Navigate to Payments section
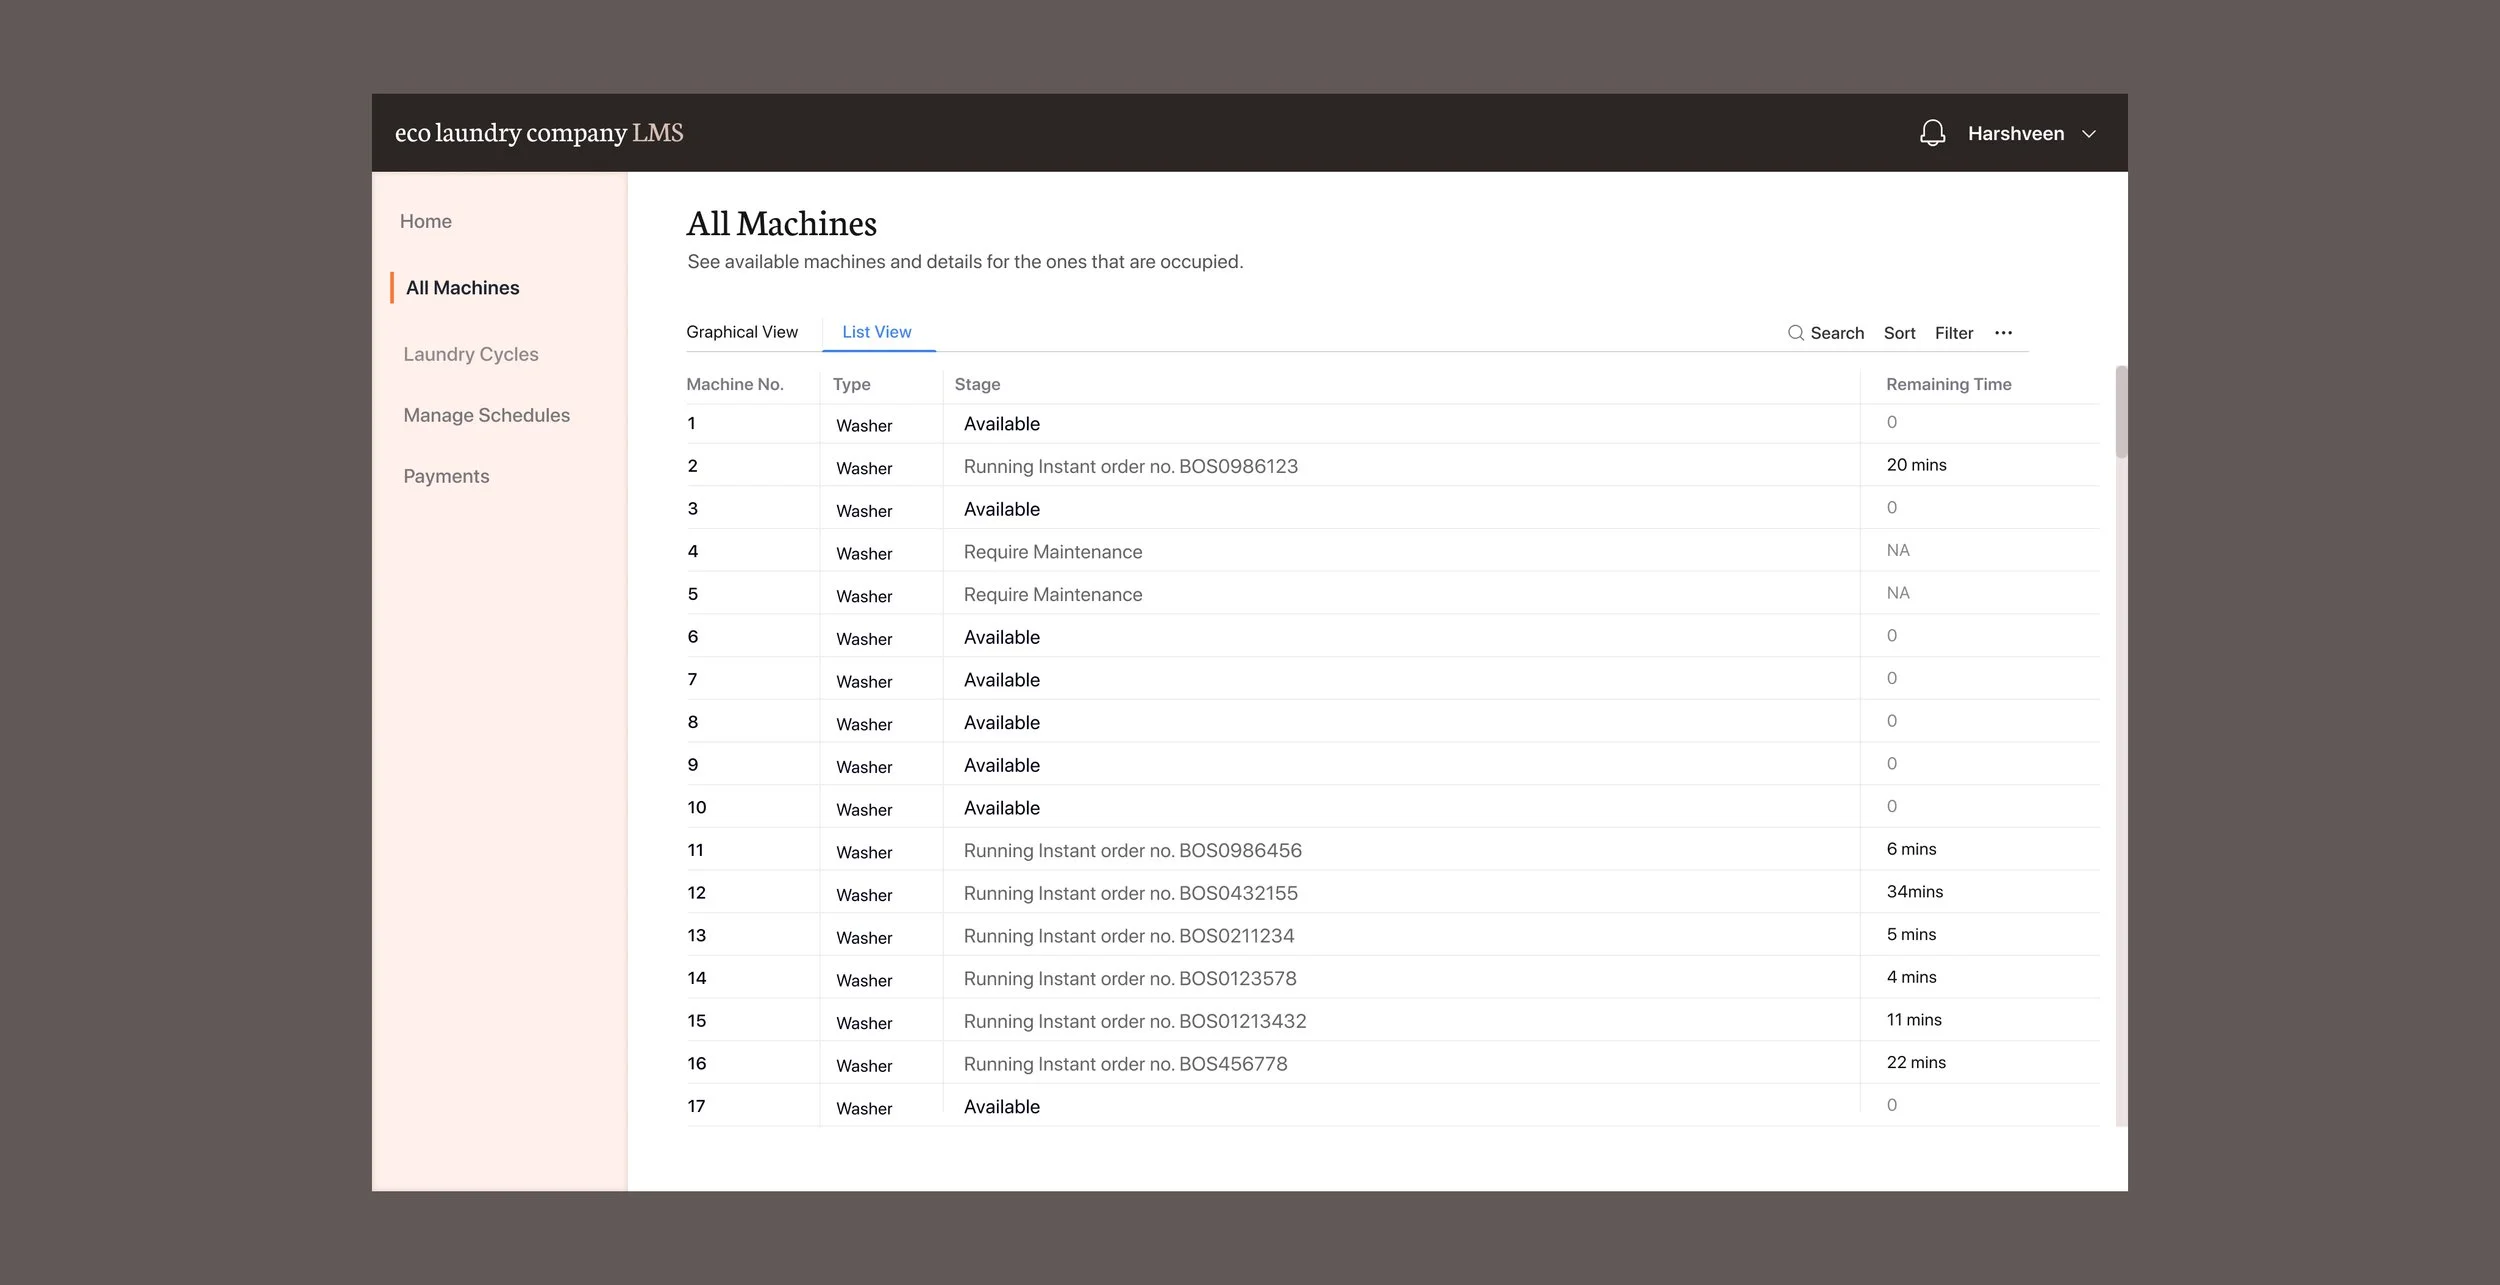 (x=446, y=476)
